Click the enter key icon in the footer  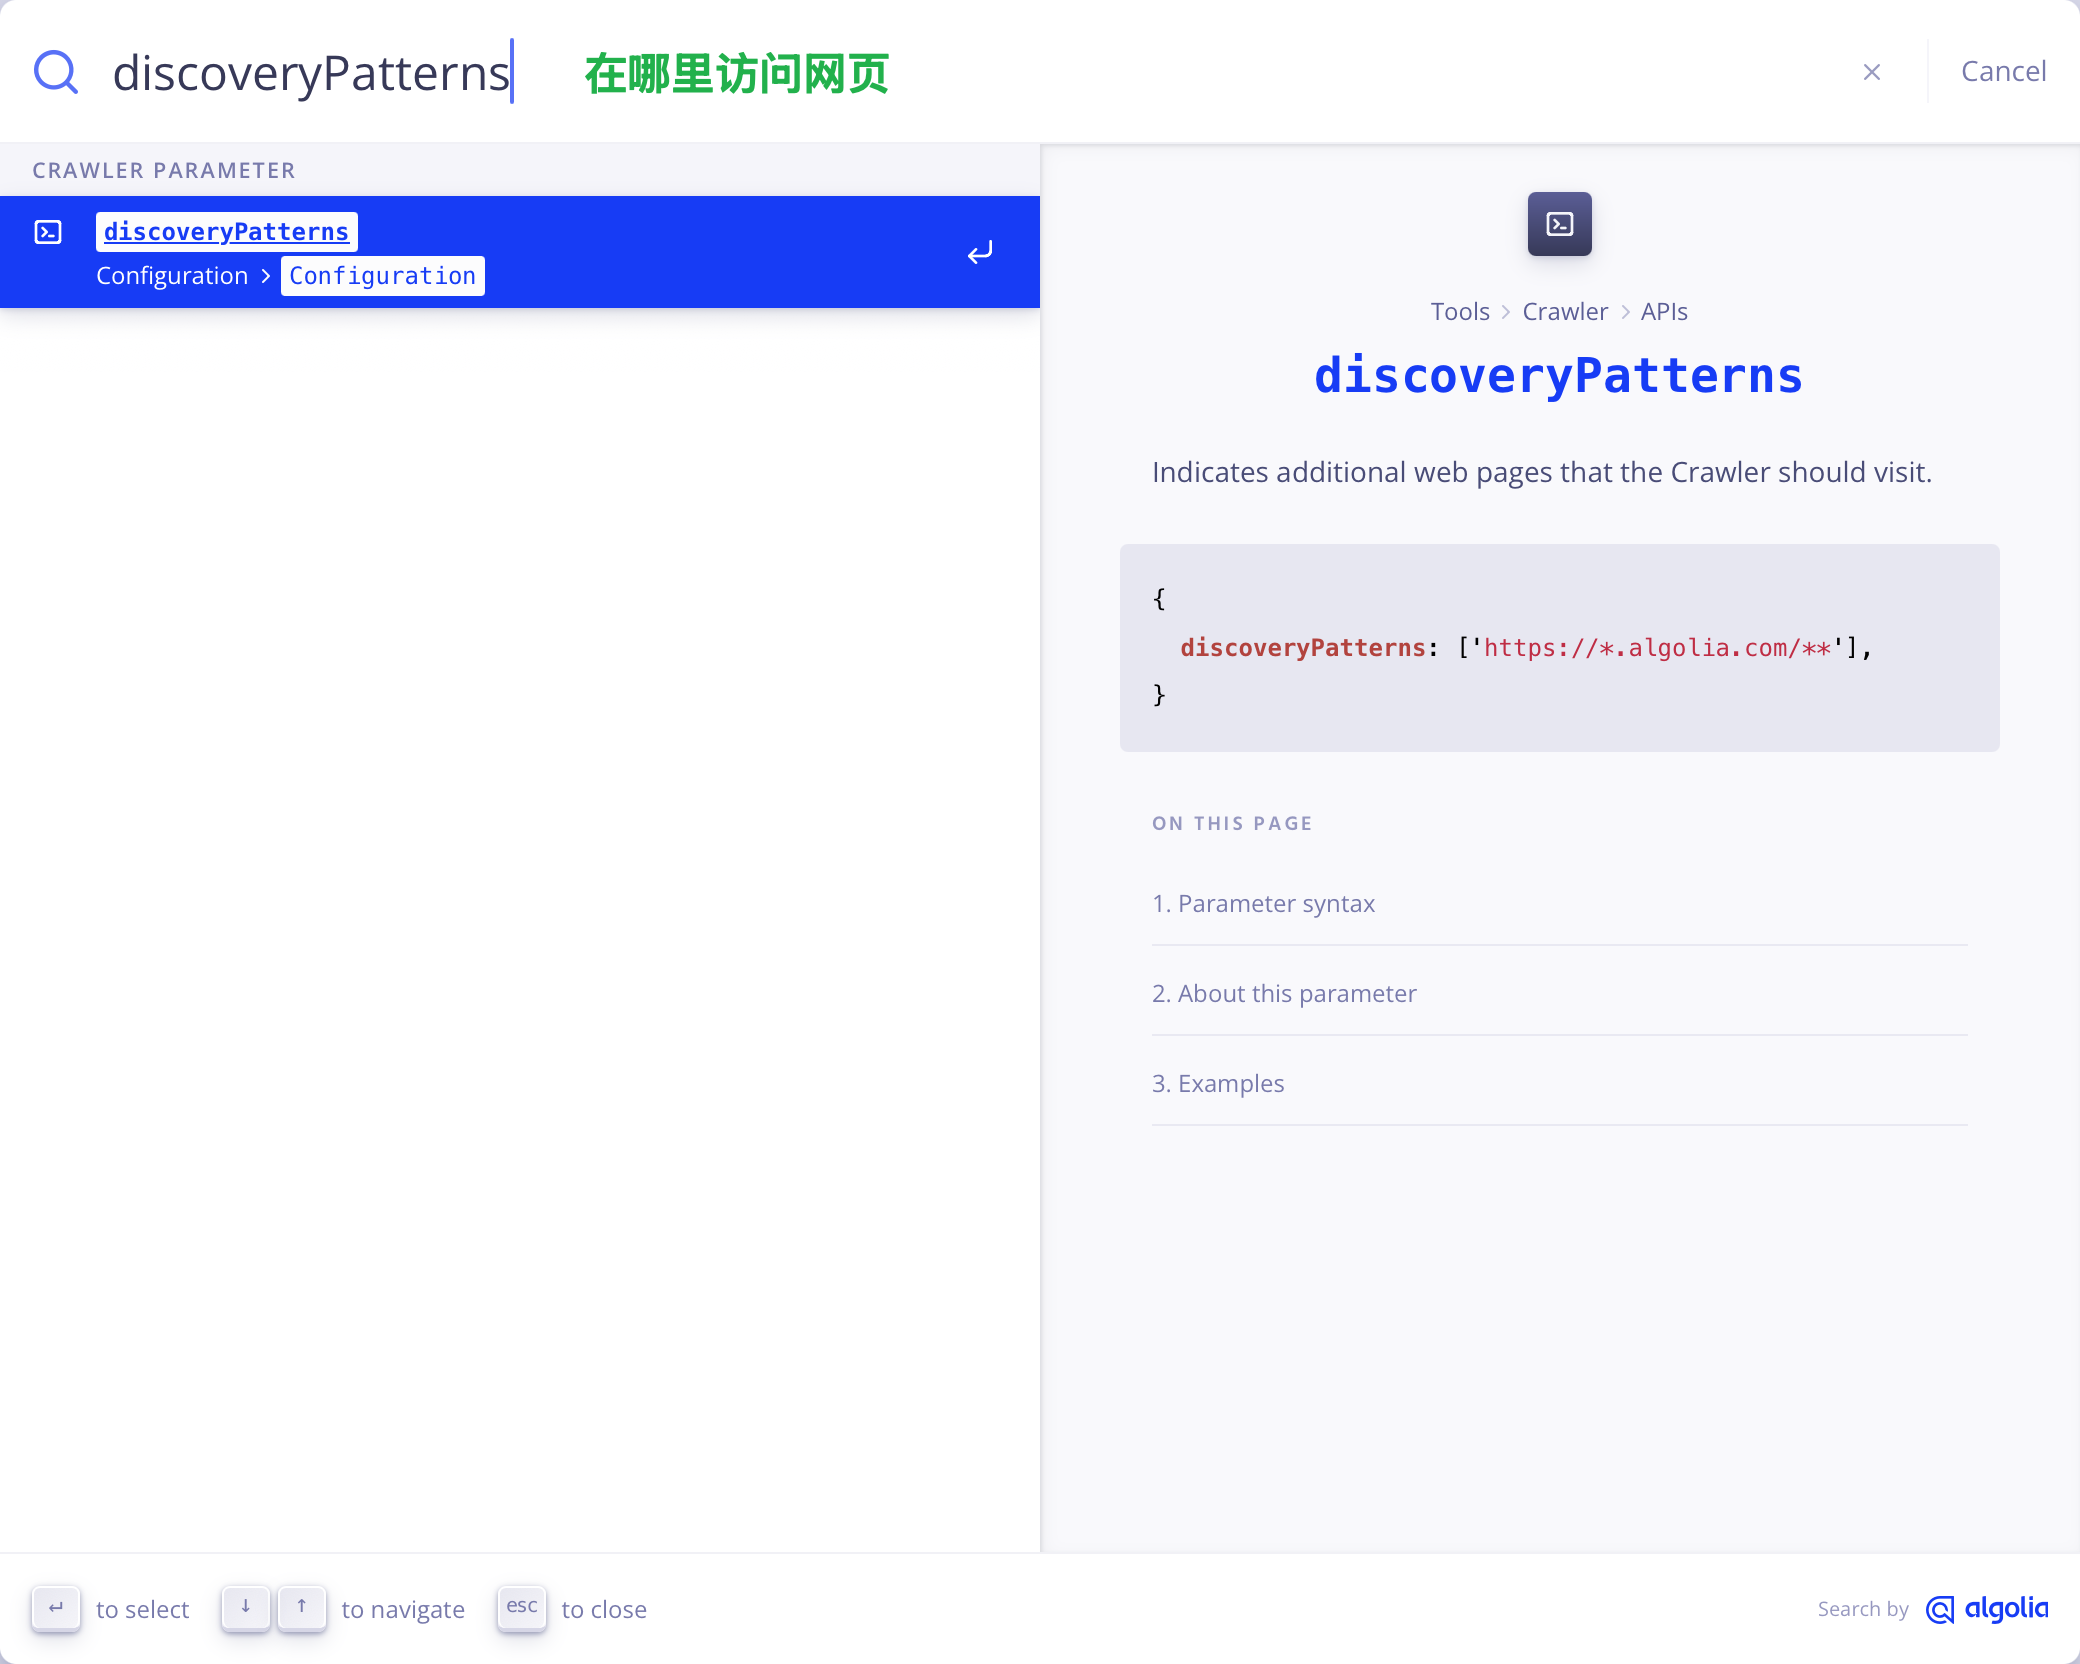coord(56,1608)
